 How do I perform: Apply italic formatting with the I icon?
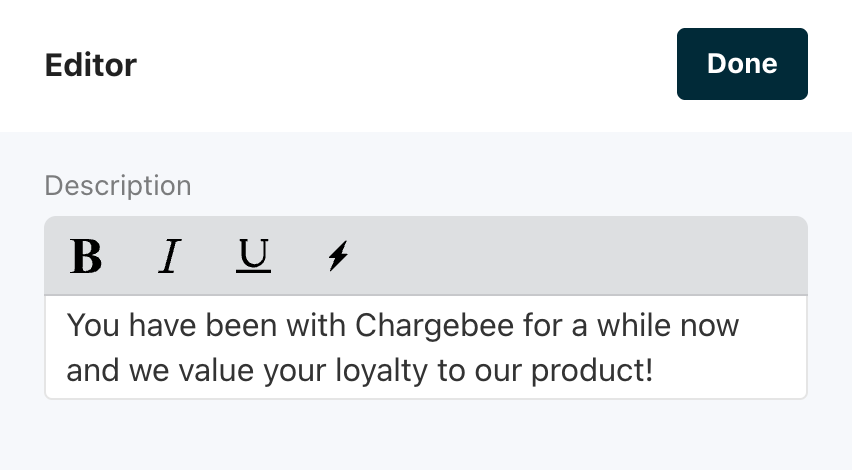tap(170, 257)
